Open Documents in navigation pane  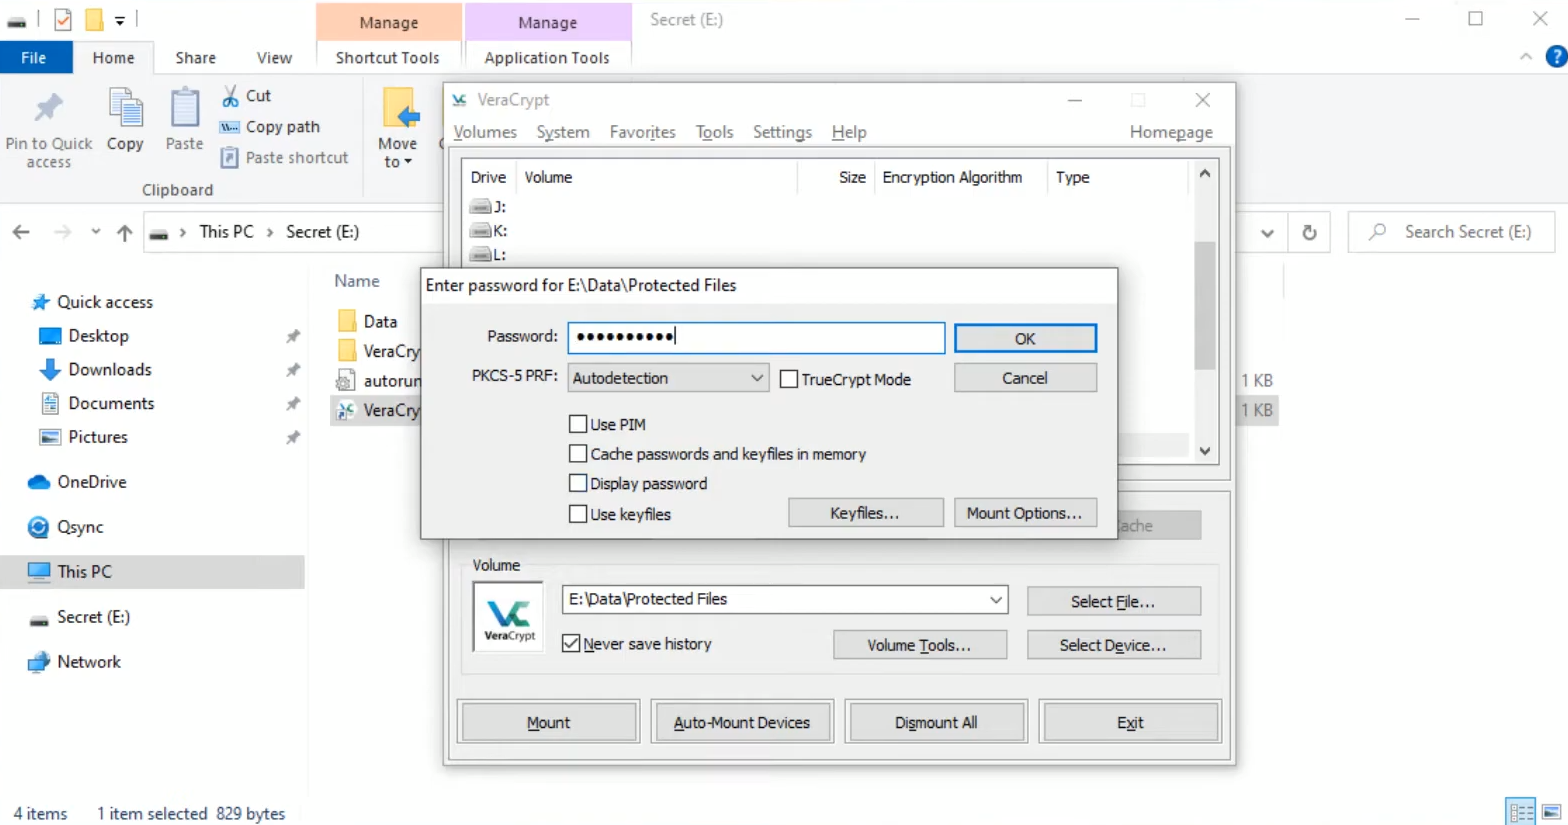(x=111, y=403)
